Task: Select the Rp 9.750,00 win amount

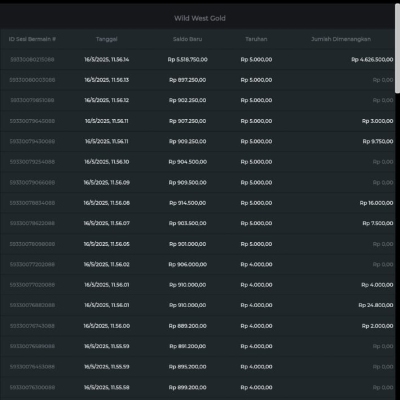Action: [x=378, y=141]
